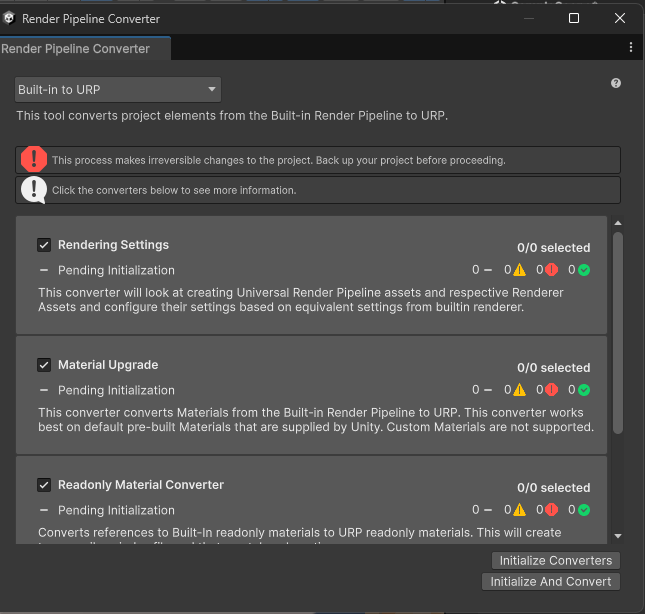Close the Render Pipeline Converter window
645x614 pixels.
pyautogui.click(x=619, y=18)
